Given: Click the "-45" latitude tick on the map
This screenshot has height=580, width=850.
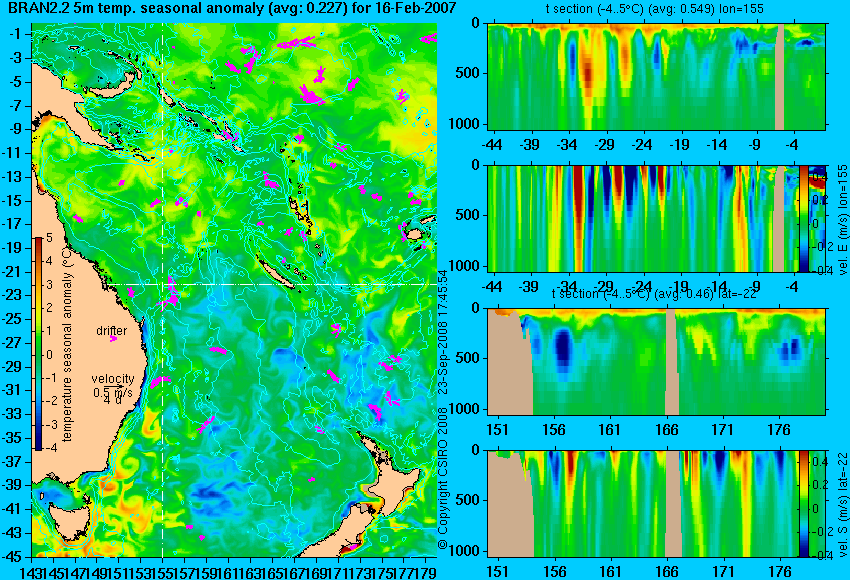Looking at the screenshot, I should [x=15, y=557].
